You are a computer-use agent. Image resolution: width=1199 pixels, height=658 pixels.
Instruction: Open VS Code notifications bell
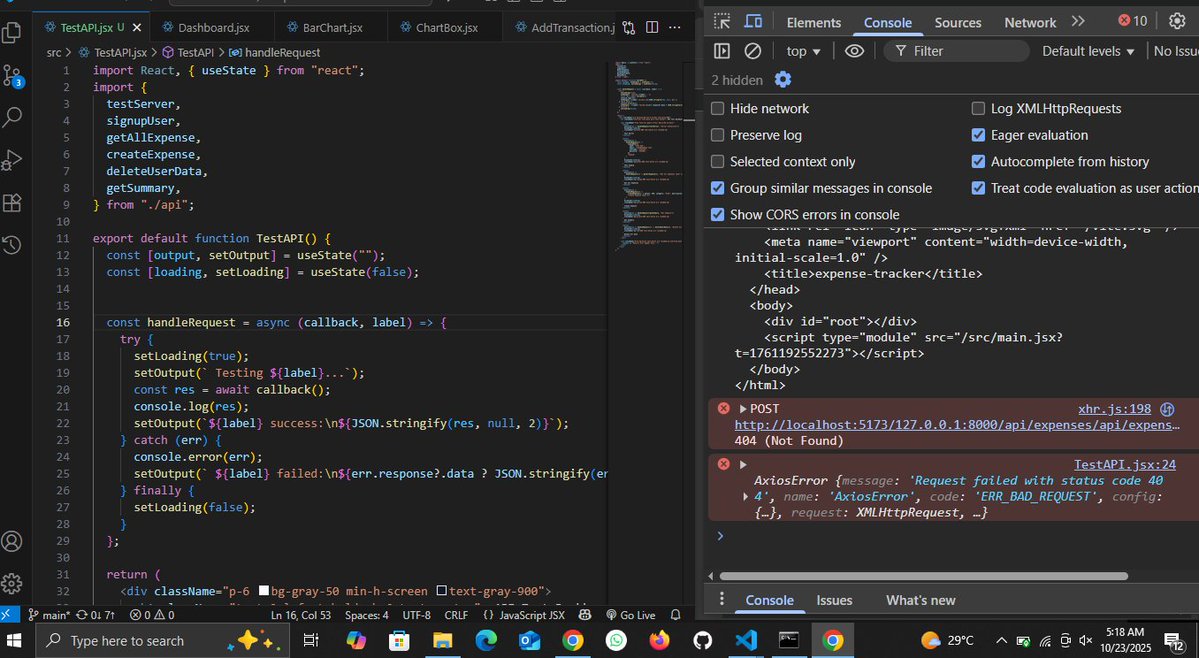[x=675, y=614]
